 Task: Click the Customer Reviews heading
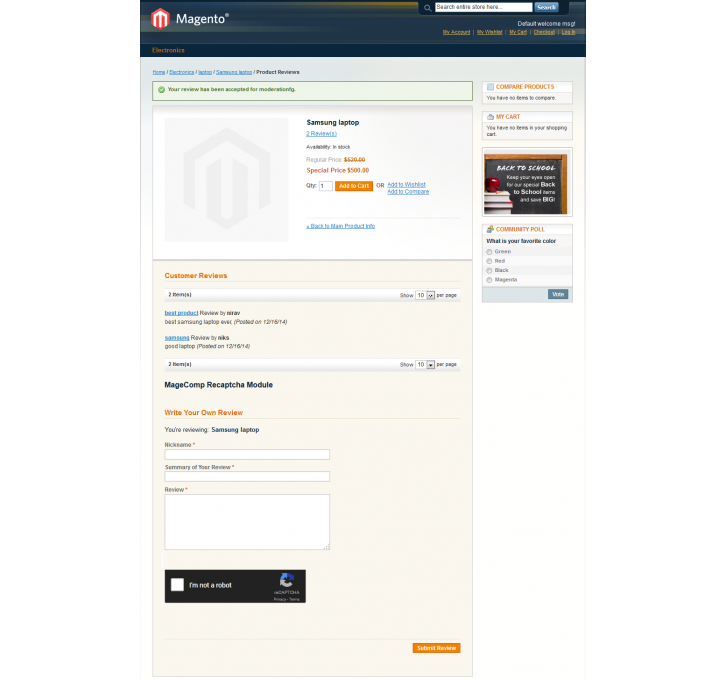[196, 276]
